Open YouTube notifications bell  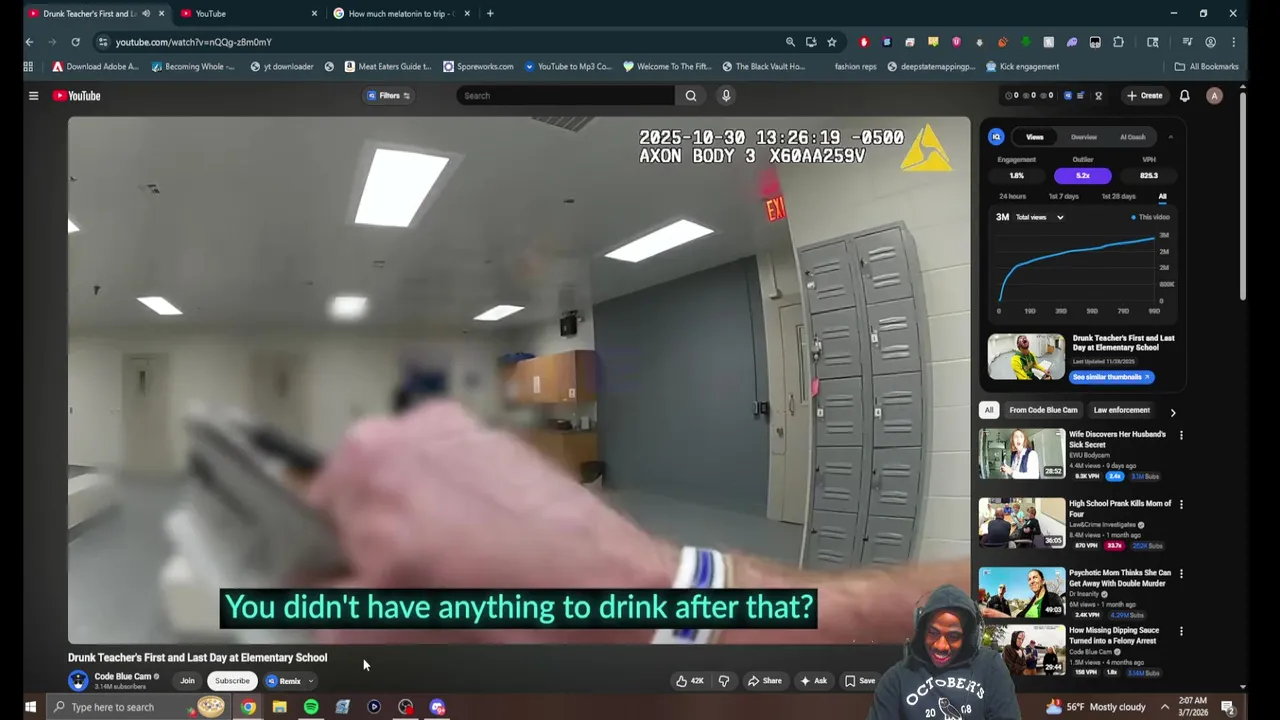coord(1184,96)
